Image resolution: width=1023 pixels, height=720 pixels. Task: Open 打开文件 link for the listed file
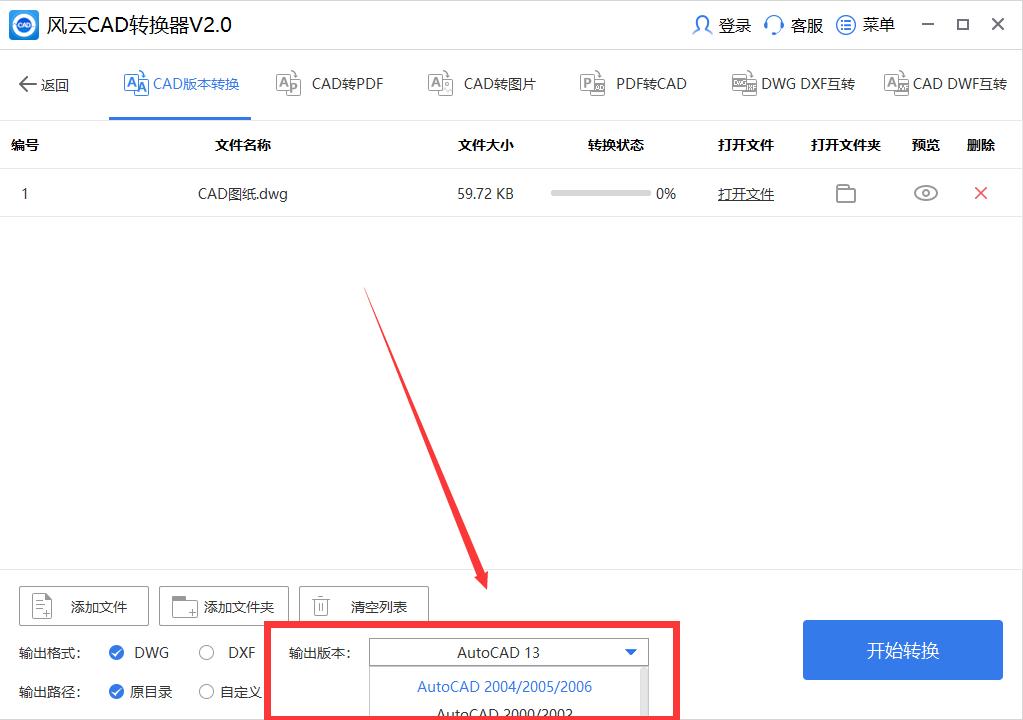(x=745, y=193)
